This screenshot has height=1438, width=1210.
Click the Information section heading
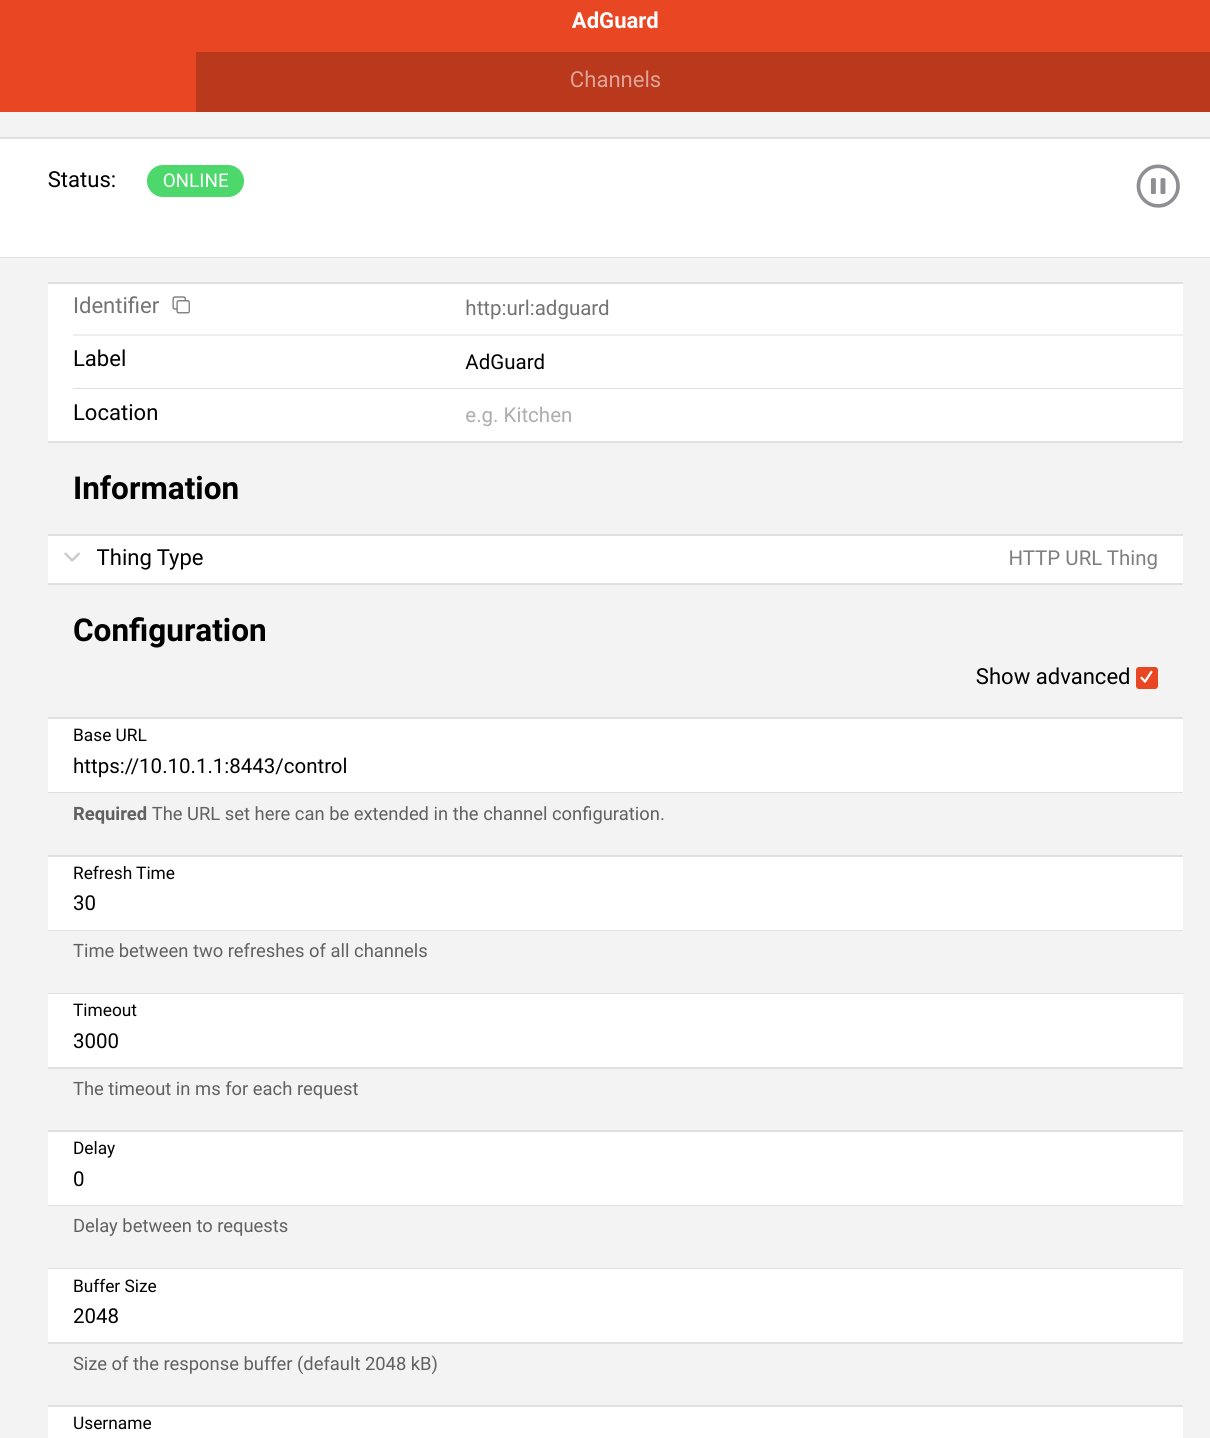pos(156,488)
